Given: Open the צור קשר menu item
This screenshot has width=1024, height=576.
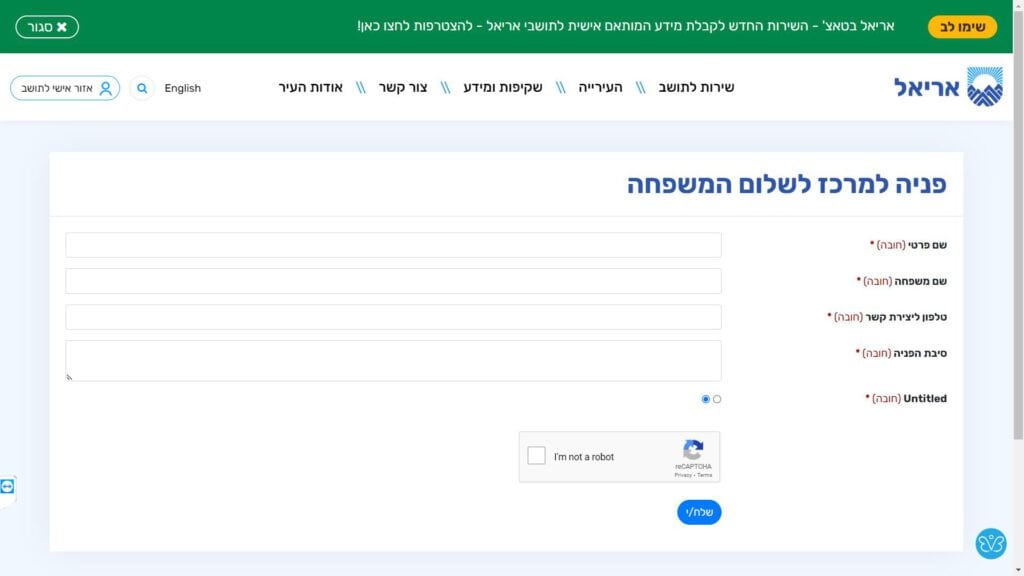Looking at the screenshot, I should point(403,88).
